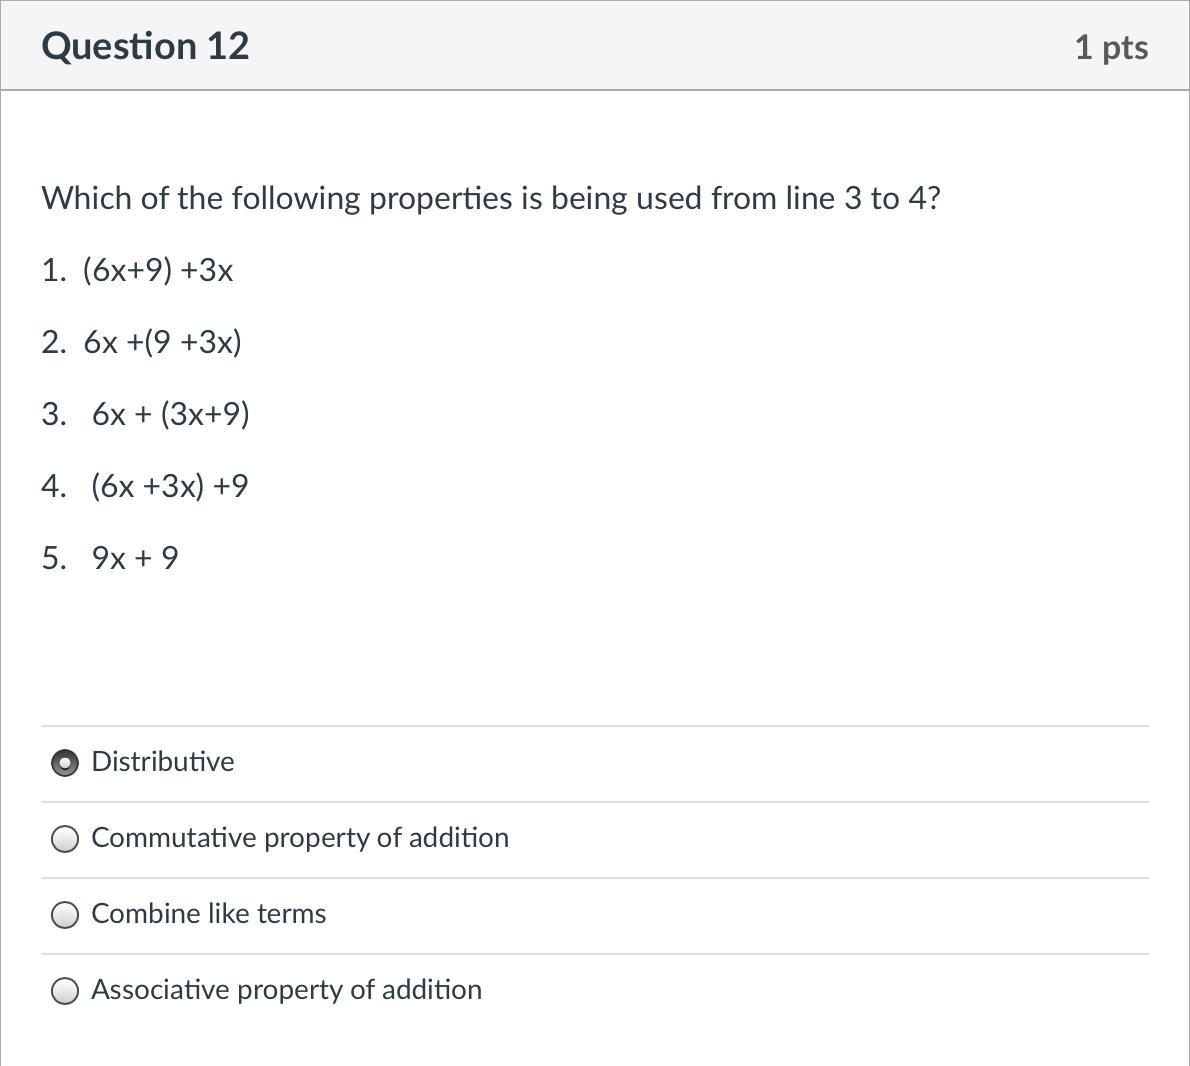1190x1066 pixels.
Task: Click the list number '5.' beside the last expression
Action: (x=54, y=558)
